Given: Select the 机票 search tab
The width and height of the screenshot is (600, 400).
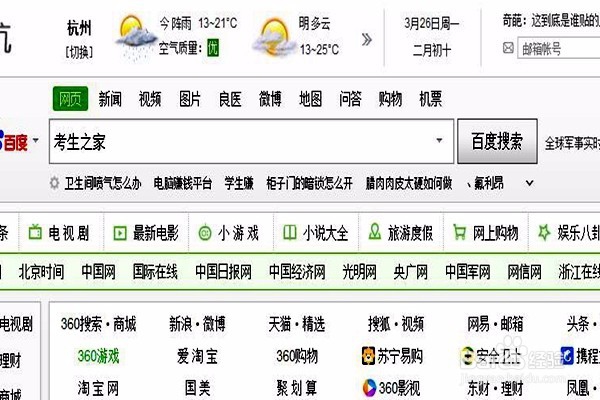Looking at the screenshot, I should [x=430, y=99].
